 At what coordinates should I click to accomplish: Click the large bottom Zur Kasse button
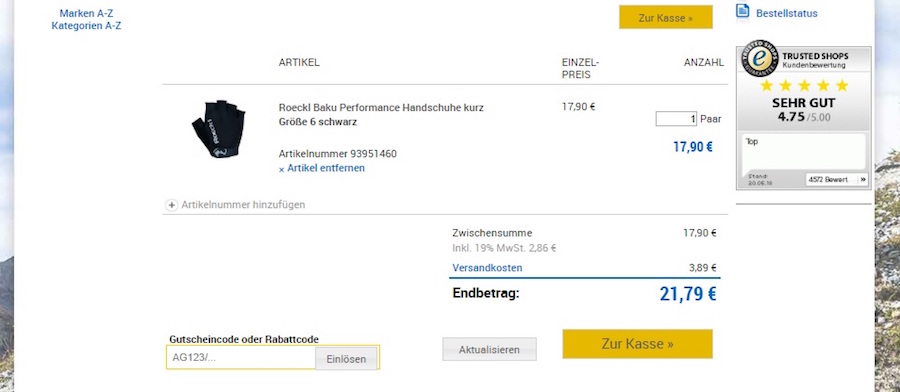pyautogui.click(x=638, y=344)
